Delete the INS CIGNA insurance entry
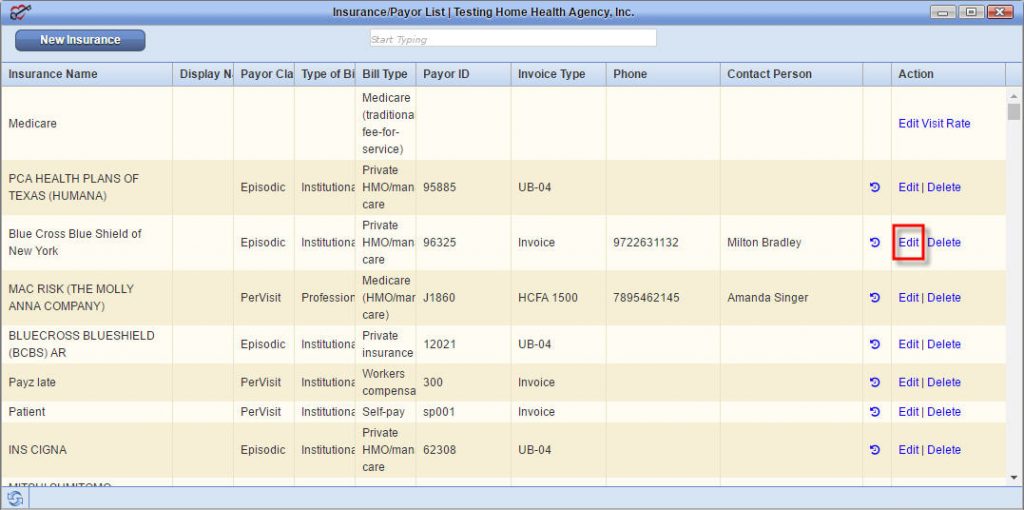 tap(944, 450)
